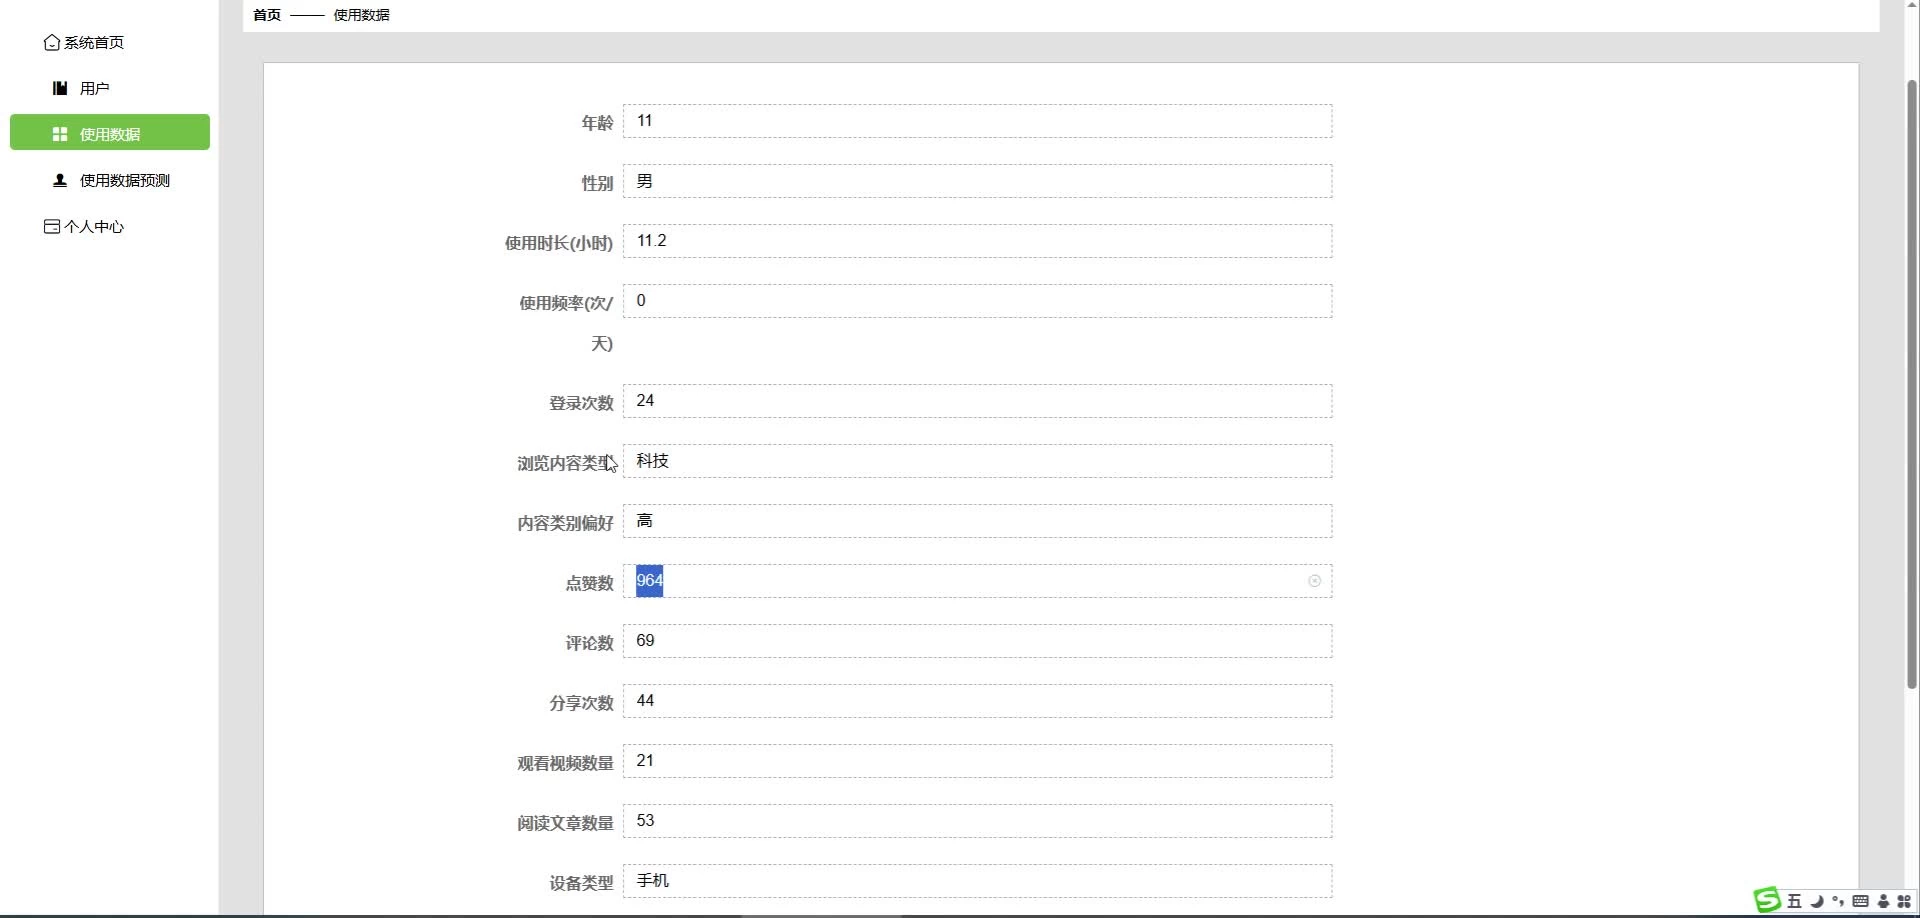Click the 评论数 label
The width and height of the screenshot is (1920, 918).
click(x=589, y=643)
